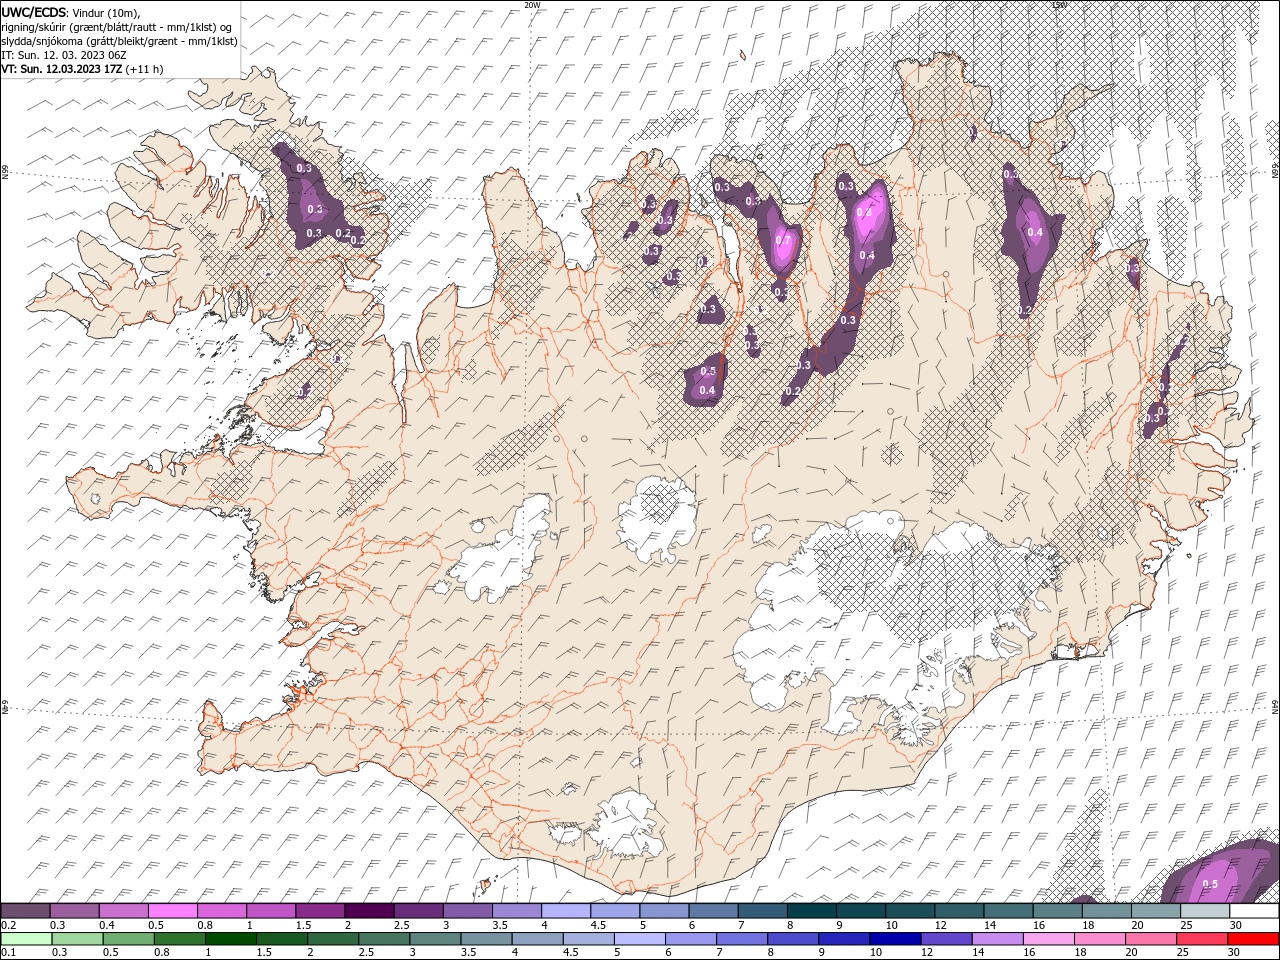Select the upper legend swatch between 4 and 4.5
The height and width of the screenshot is (960, 1280).
[565, 911]
